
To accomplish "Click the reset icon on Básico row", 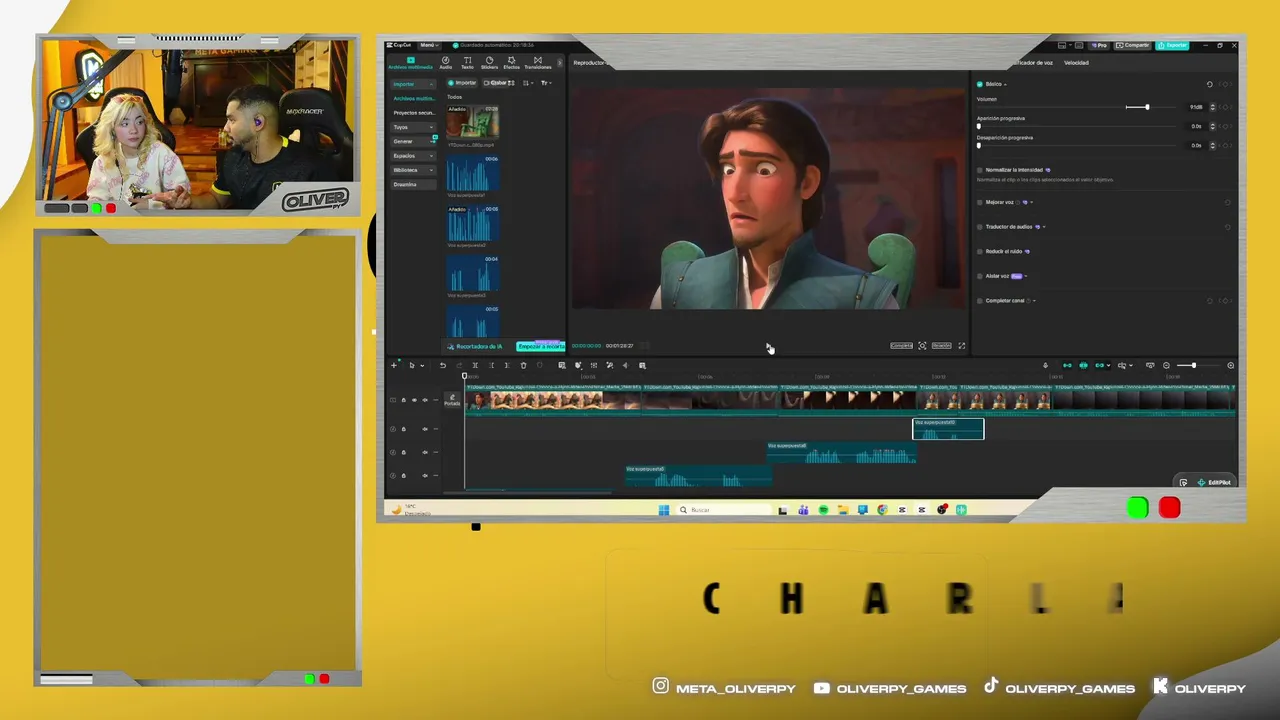I will pyautogui.click(x=1209, y=84).
